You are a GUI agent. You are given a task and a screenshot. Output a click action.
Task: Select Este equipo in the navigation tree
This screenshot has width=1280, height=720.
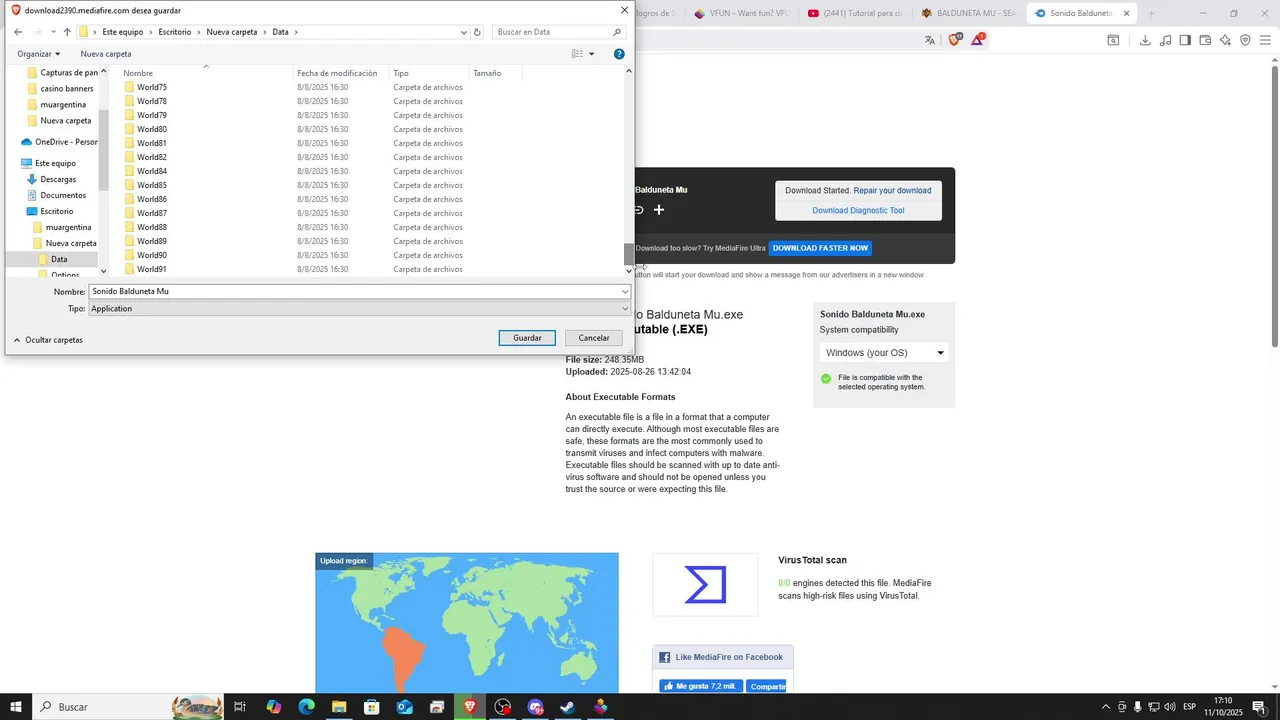pos(48,164)
